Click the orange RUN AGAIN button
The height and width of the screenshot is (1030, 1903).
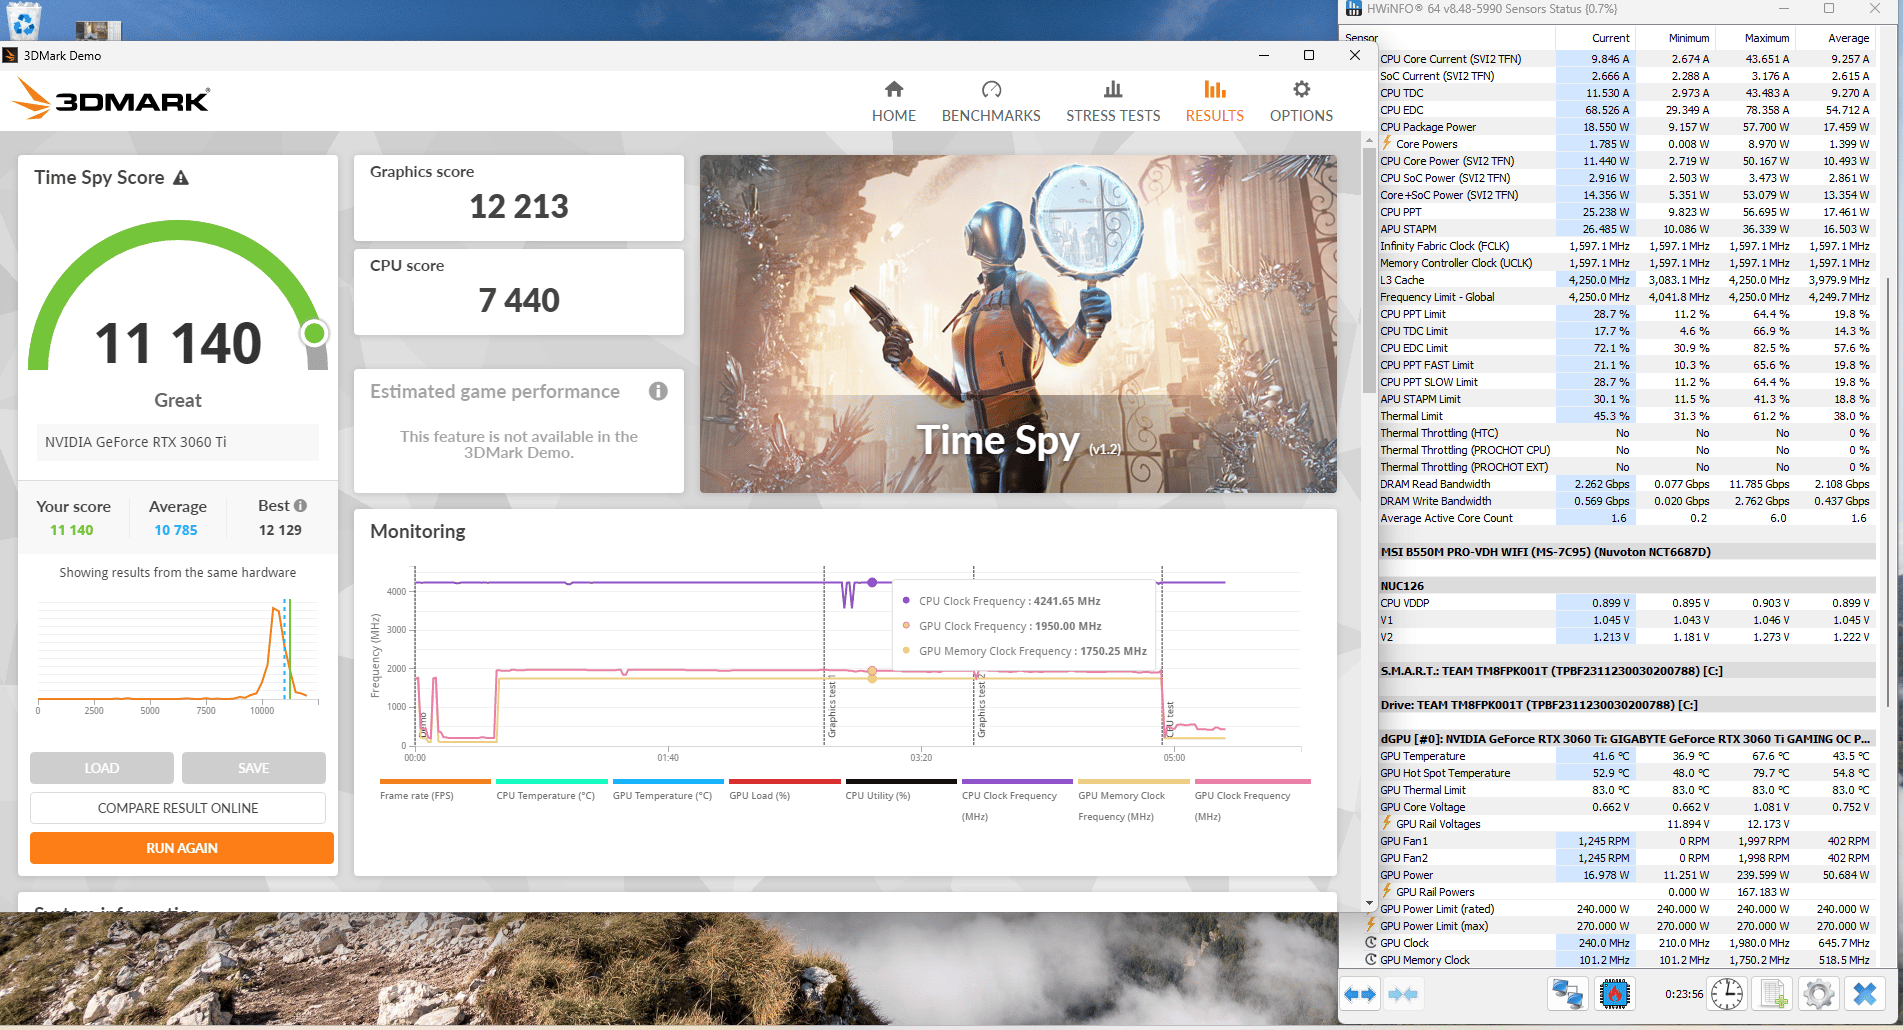coord(182,848)
